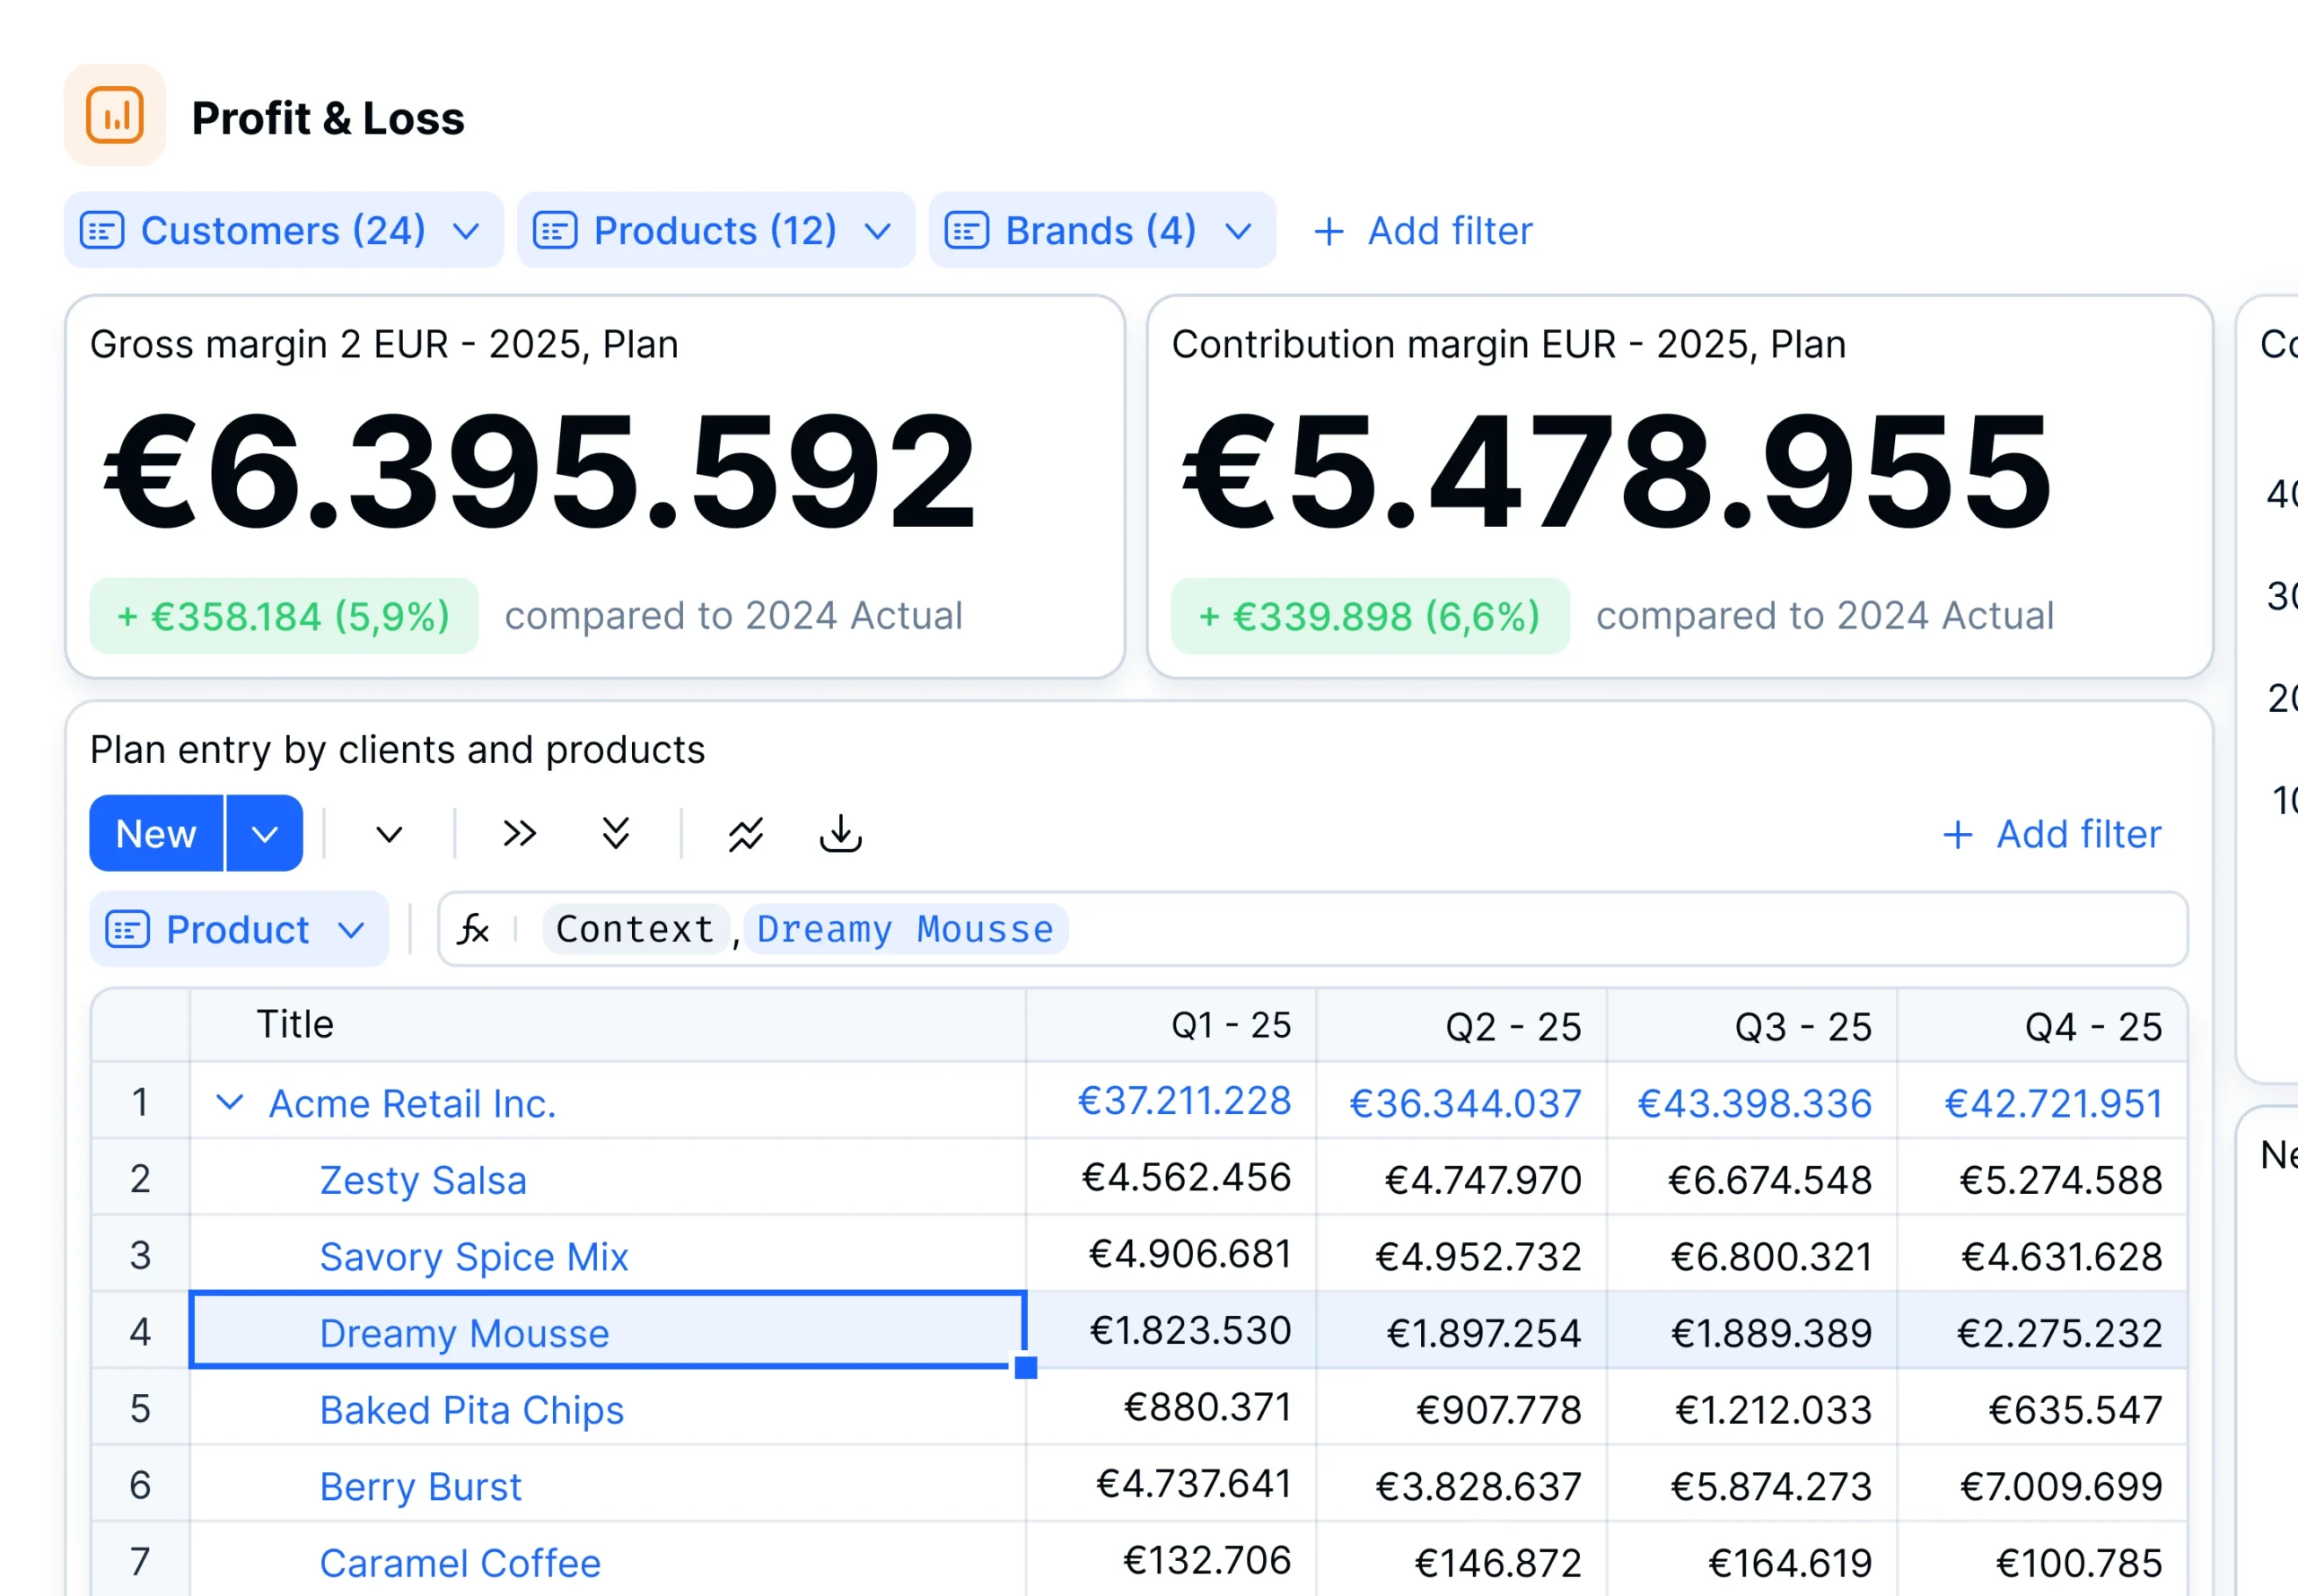Click the Title column header
The image size is (2298, 1596).
point(608,1025)
